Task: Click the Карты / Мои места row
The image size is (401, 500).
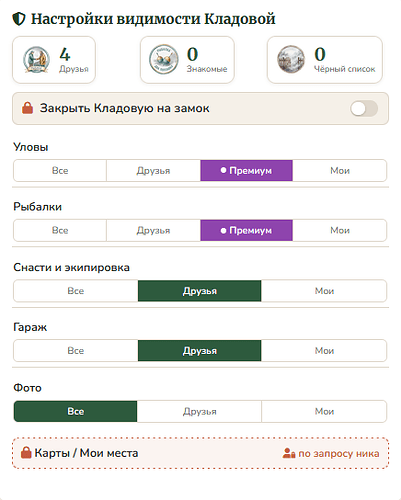Action: [x=201, y=453]
